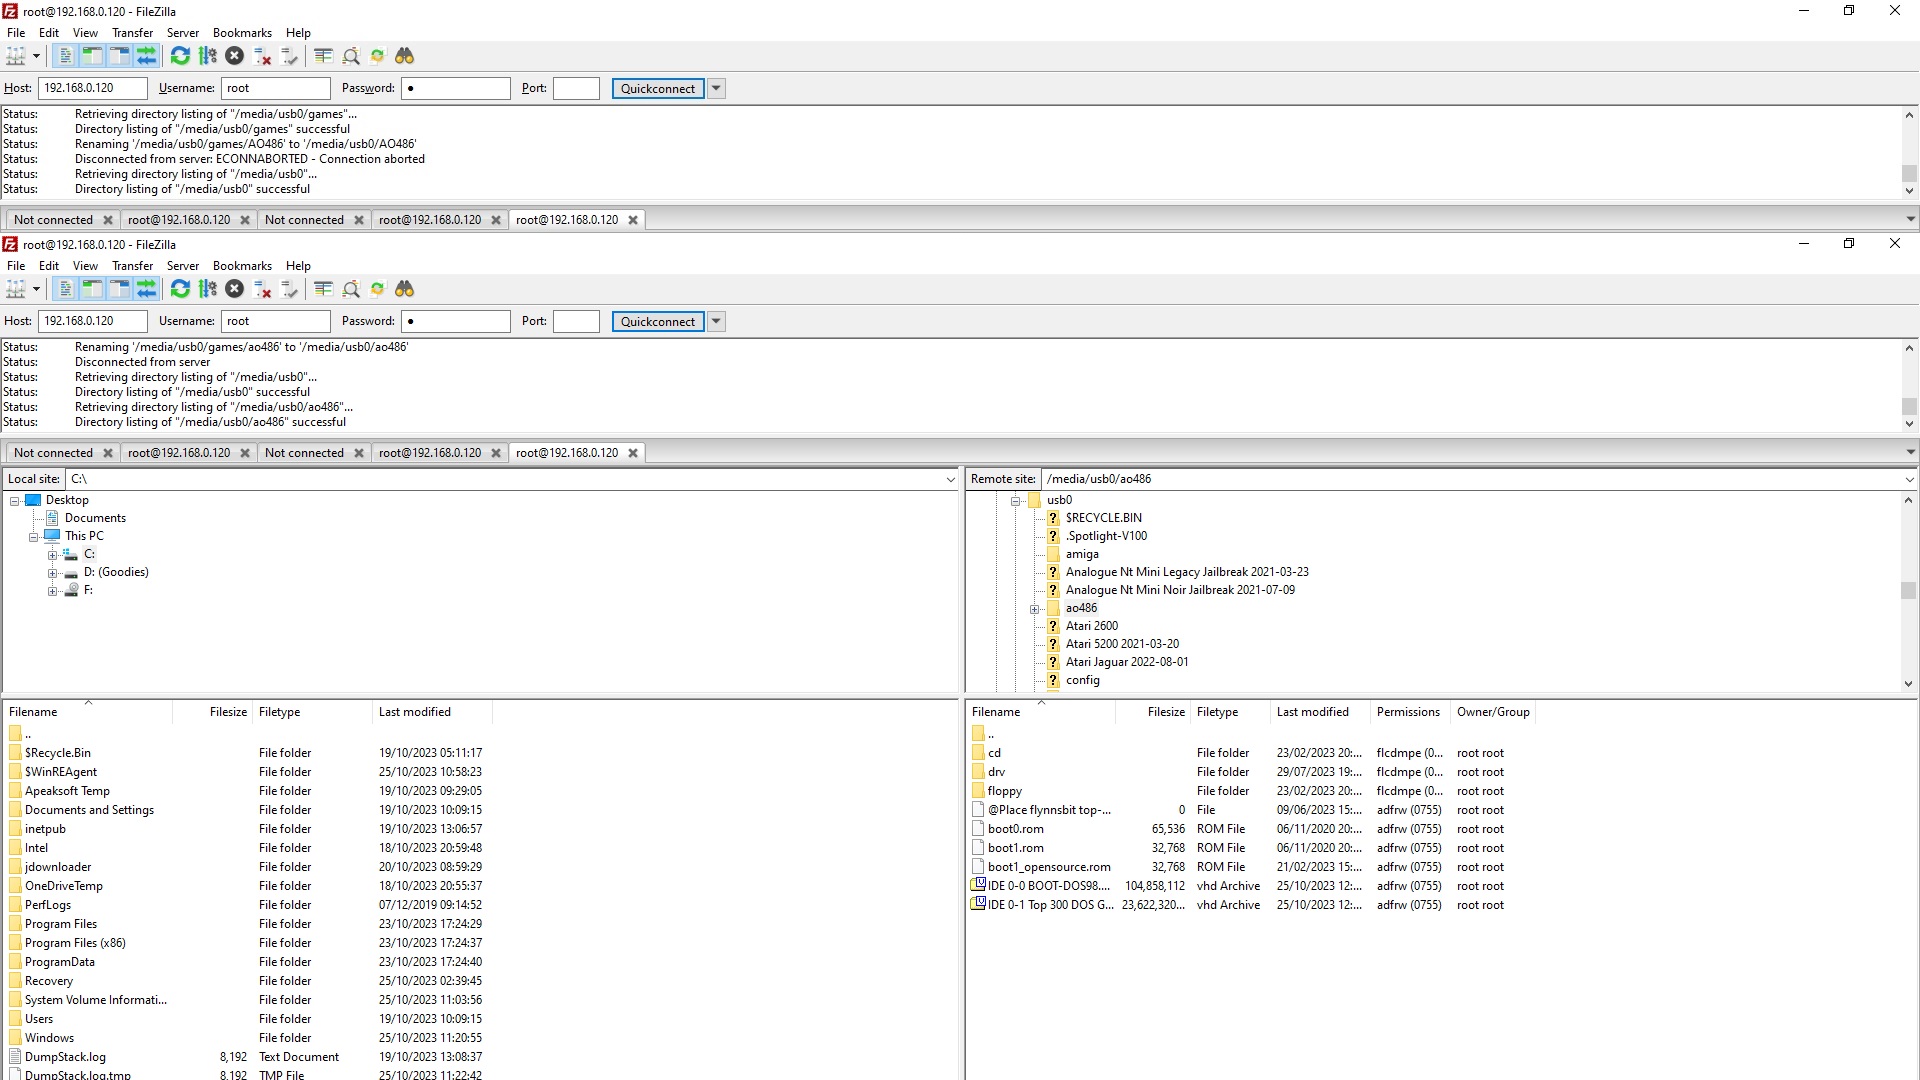Sort remote pane by Owner/Group column
1920x1080 pixels.
click(x=1493, y=712)
